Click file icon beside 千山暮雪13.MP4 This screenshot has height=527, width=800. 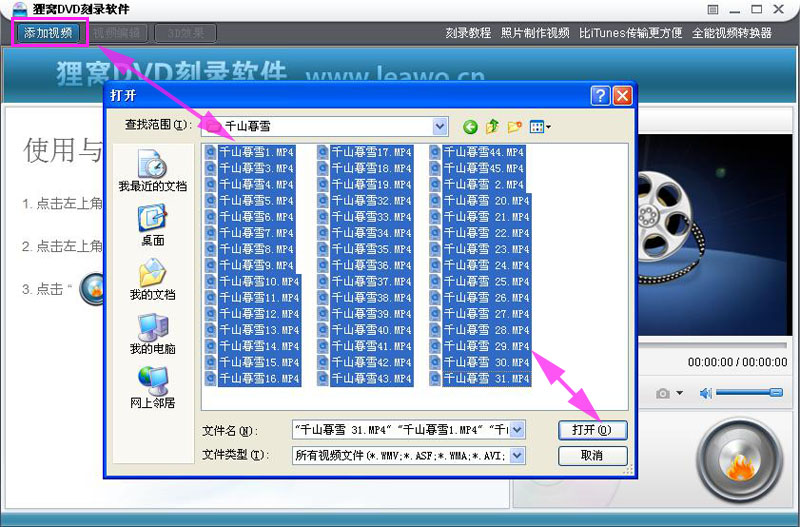(210, 330)
